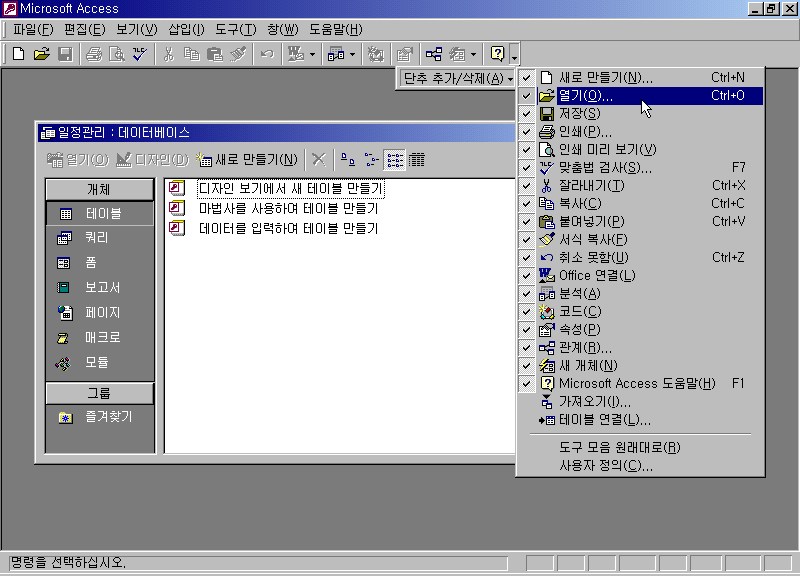This screenshot has width=800, height=576.
Task: Open the Office Links dropdown arrow in main toolbar
Action: tap(312, 55)
